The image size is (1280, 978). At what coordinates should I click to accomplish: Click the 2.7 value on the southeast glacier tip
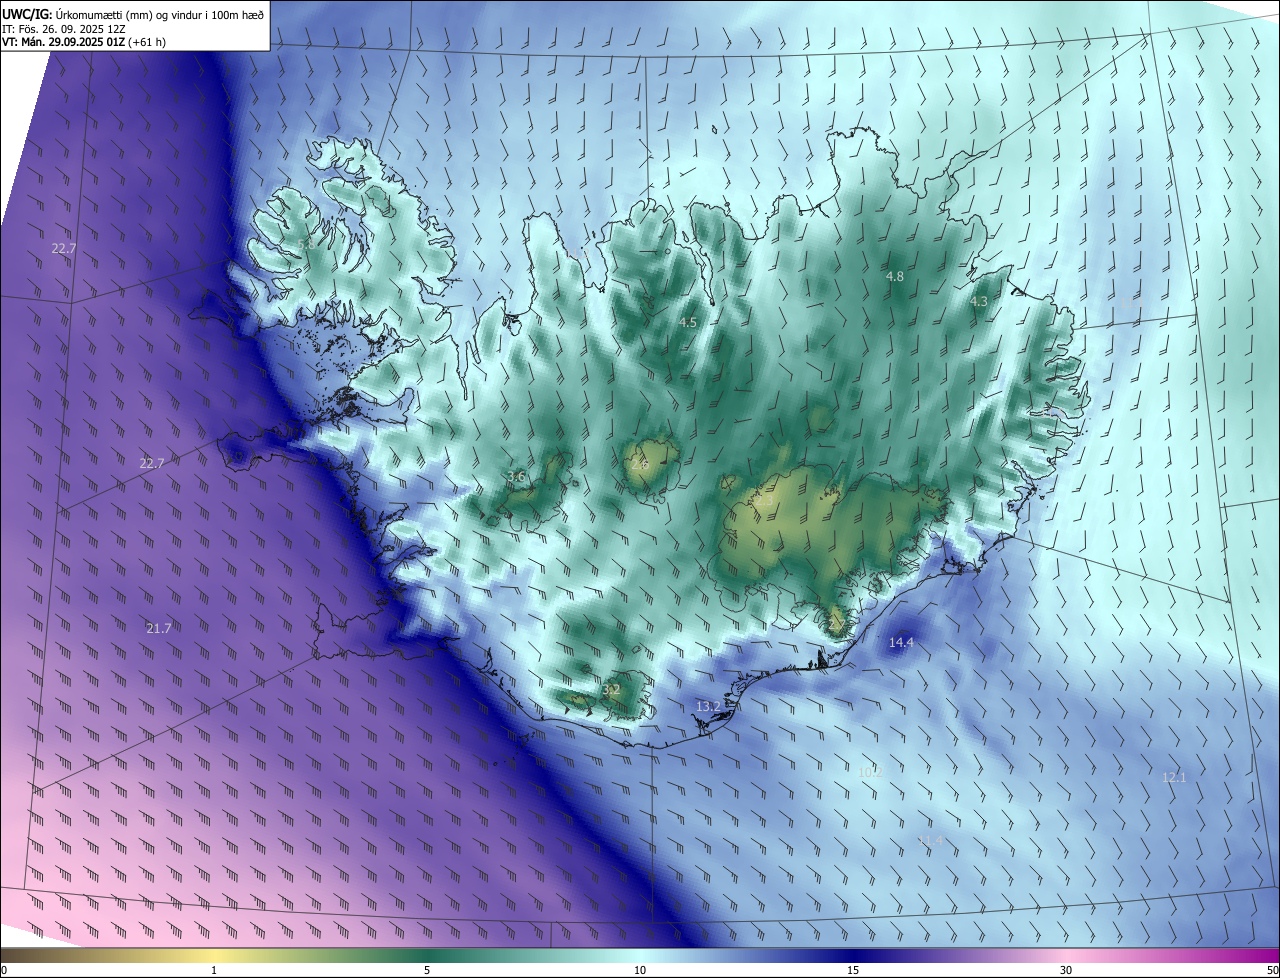pos(836,623)
